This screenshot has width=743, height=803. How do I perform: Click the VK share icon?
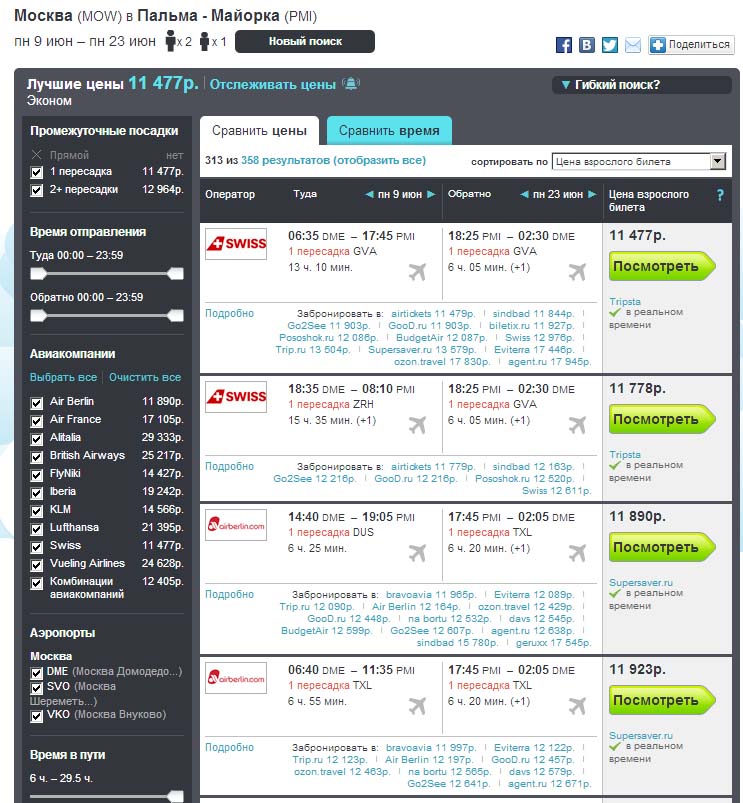point(587,45)
